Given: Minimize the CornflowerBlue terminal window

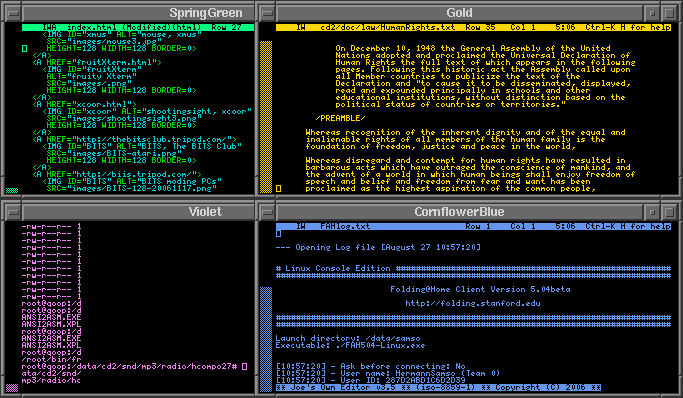Looking at the screenshot, I should pyautogui.click(x=652, y=212).
